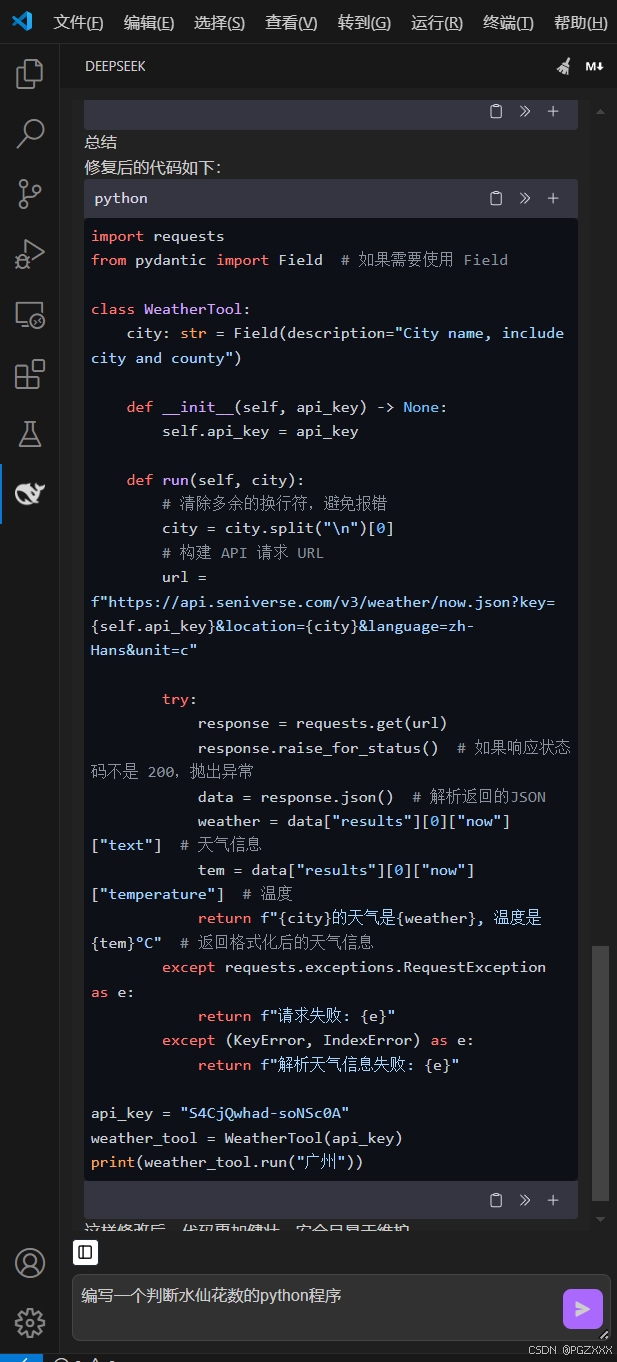
Task: Click the + icon in python header
Action: [x=553, y=198]
